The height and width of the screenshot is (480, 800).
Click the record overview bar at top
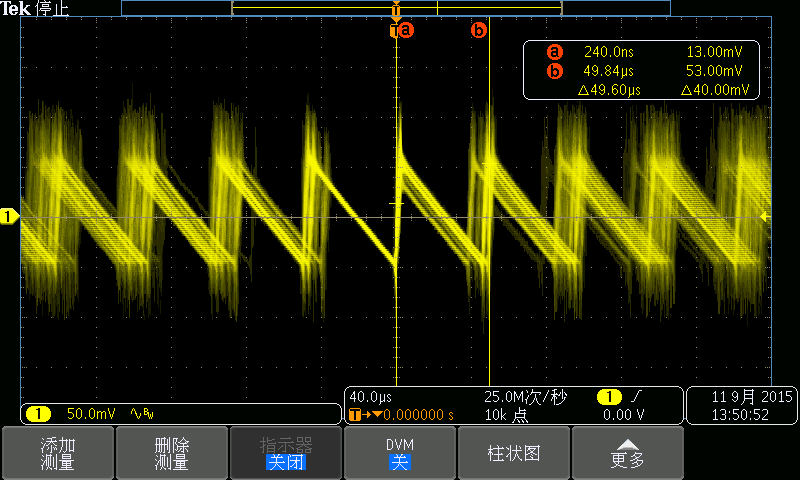[396, 8]
